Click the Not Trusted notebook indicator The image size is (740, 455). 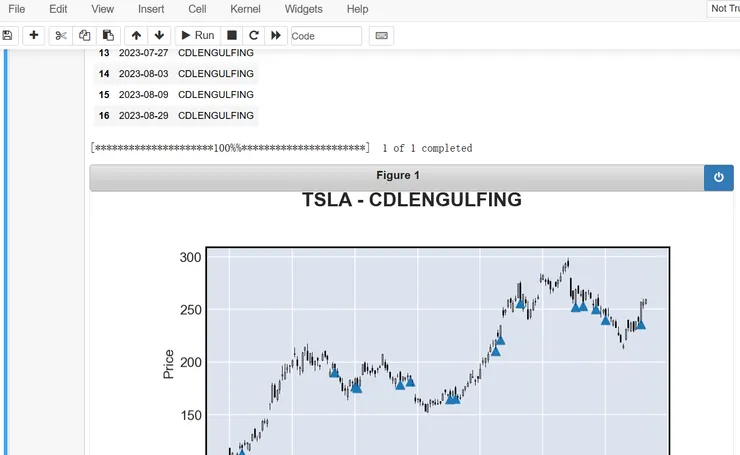point(723,8)
